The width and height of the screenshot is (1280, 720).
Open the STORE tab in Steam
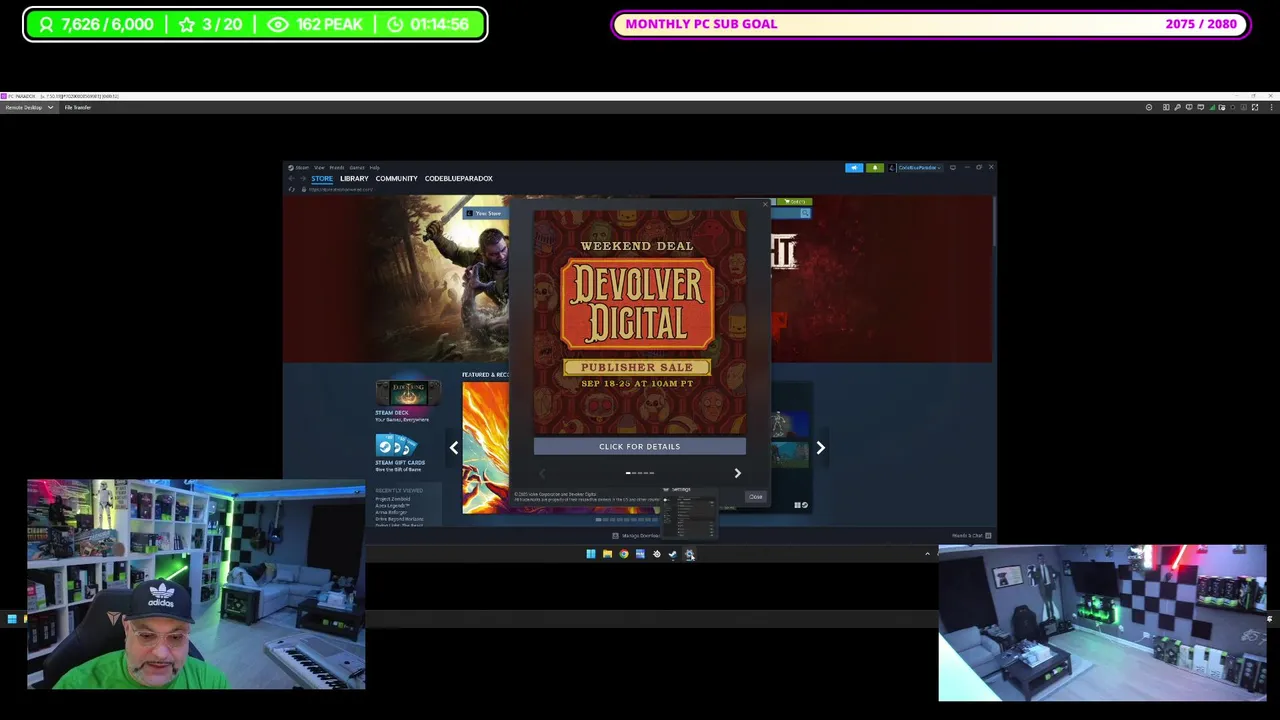pos(322,178)
